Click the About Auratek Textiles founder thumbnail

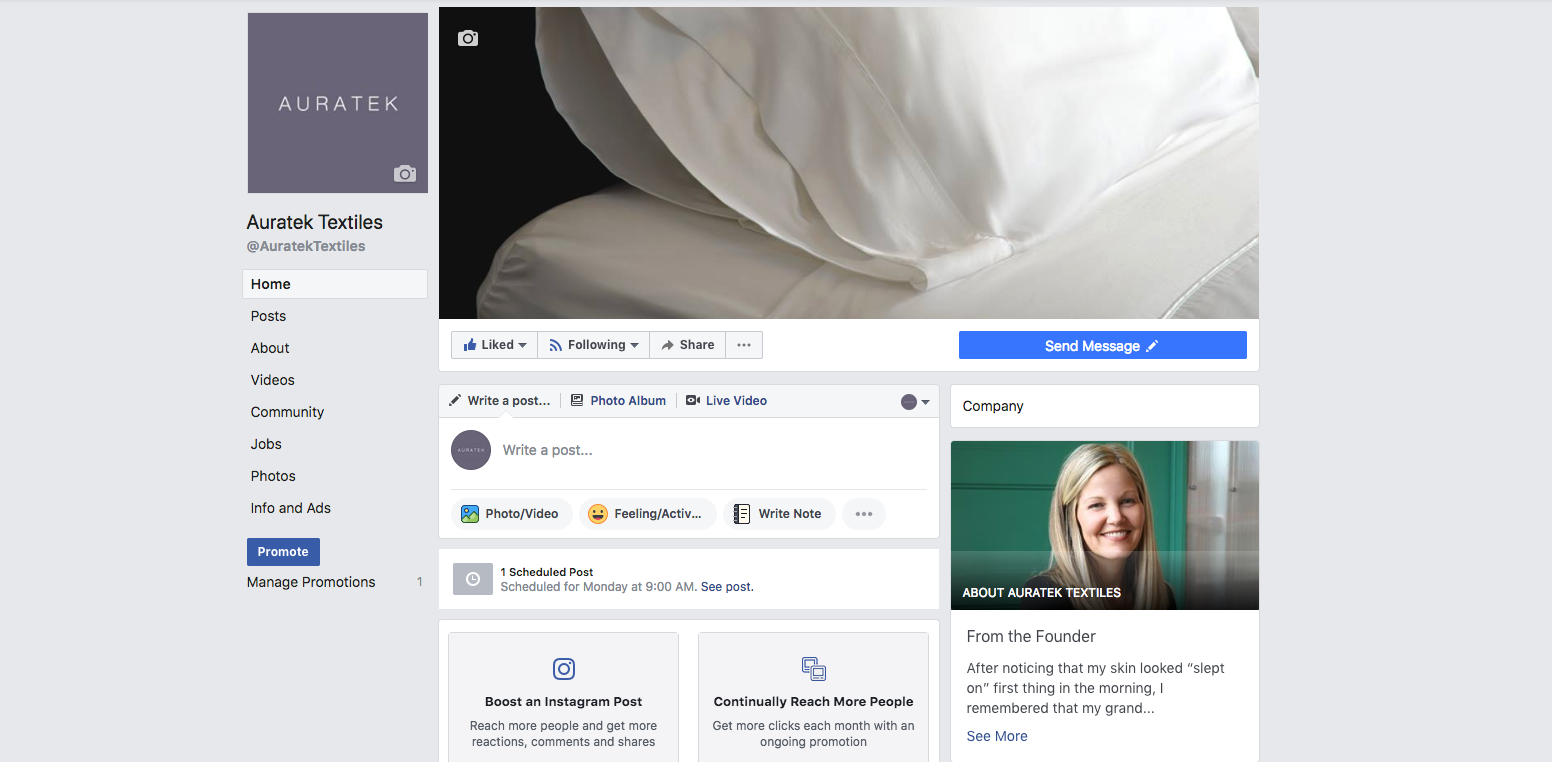tap(1104, 525)
